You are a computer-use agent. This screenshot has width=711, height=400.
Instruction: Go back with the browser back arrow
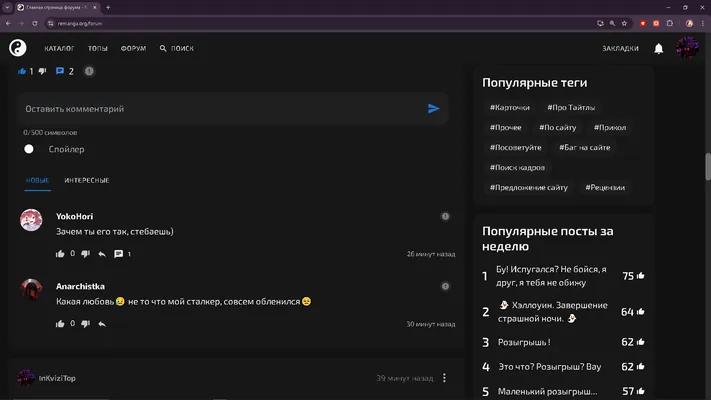(x=8, y=23)
